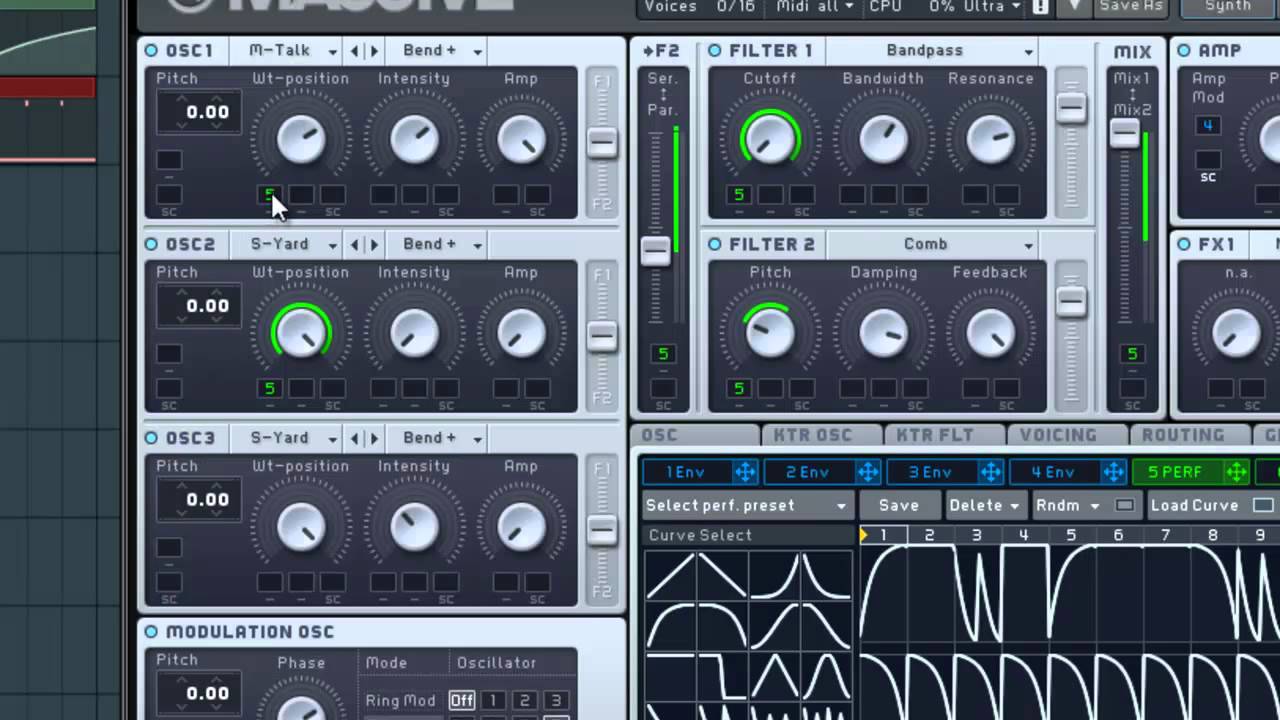Set Ring Mod to Off
Screen dimensions: 1280x720
click(461, 700)
